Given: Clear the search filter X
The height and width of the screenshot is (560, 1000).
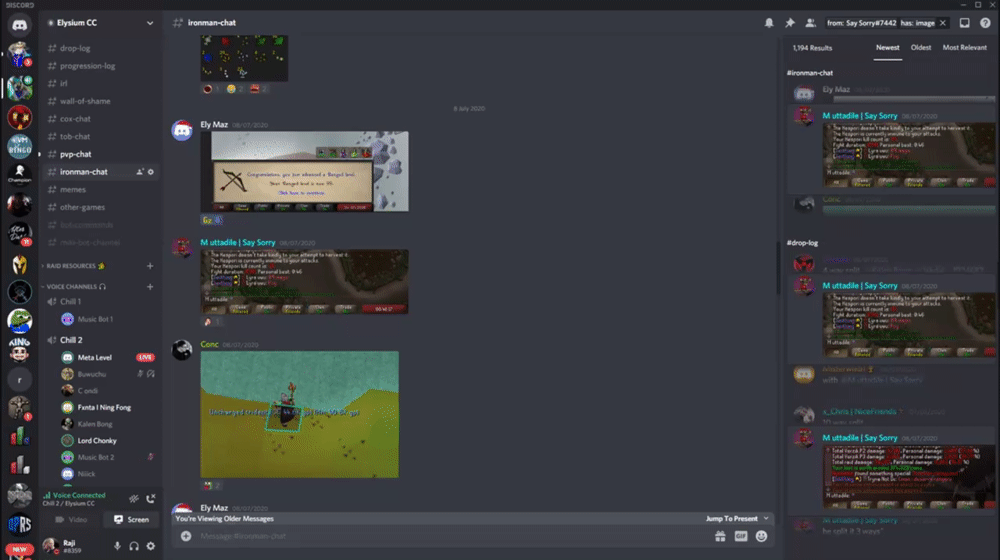Looking at the screenshot, I should pyautogui.click(x=943, y=23).
